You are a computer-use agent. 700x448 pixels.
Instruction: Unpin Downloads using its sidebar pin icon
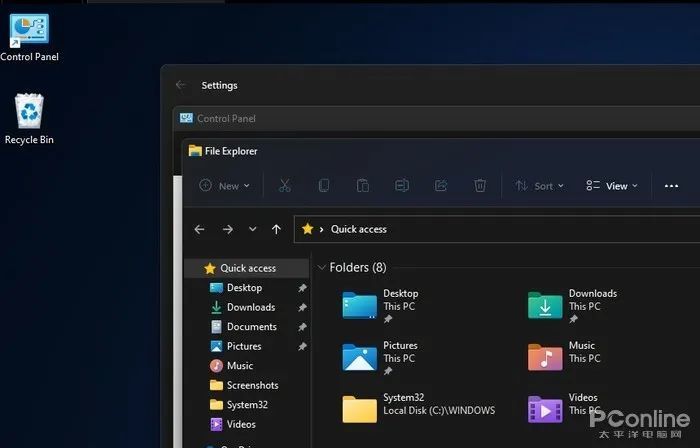(x=302, y=307)
